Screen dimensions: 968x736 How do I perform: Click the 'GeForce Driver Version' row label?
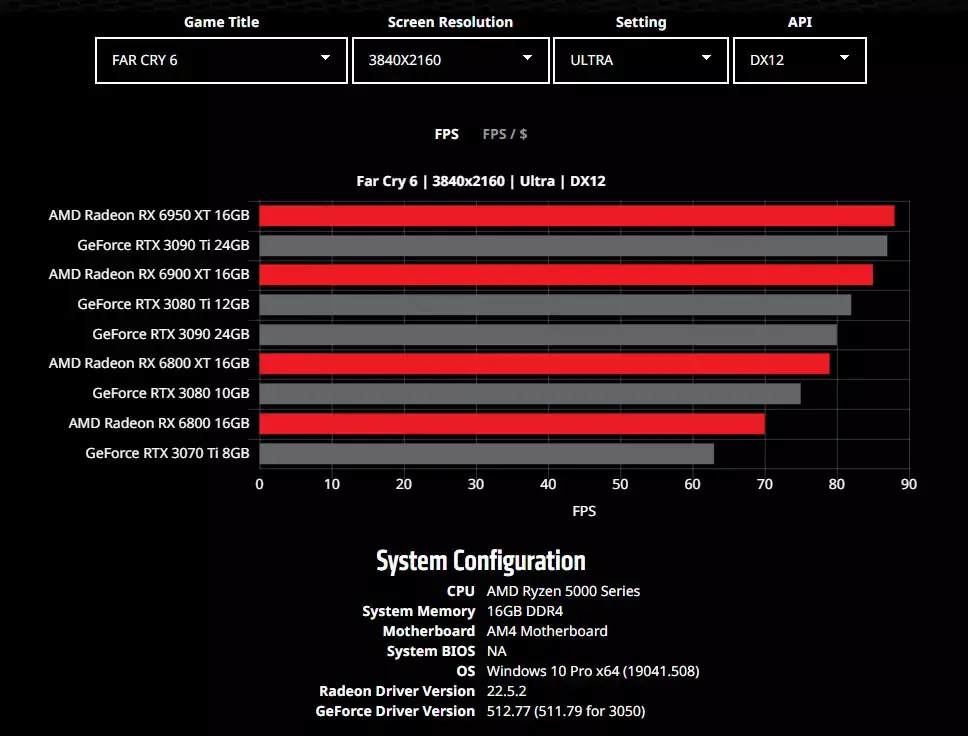point(395,711)
